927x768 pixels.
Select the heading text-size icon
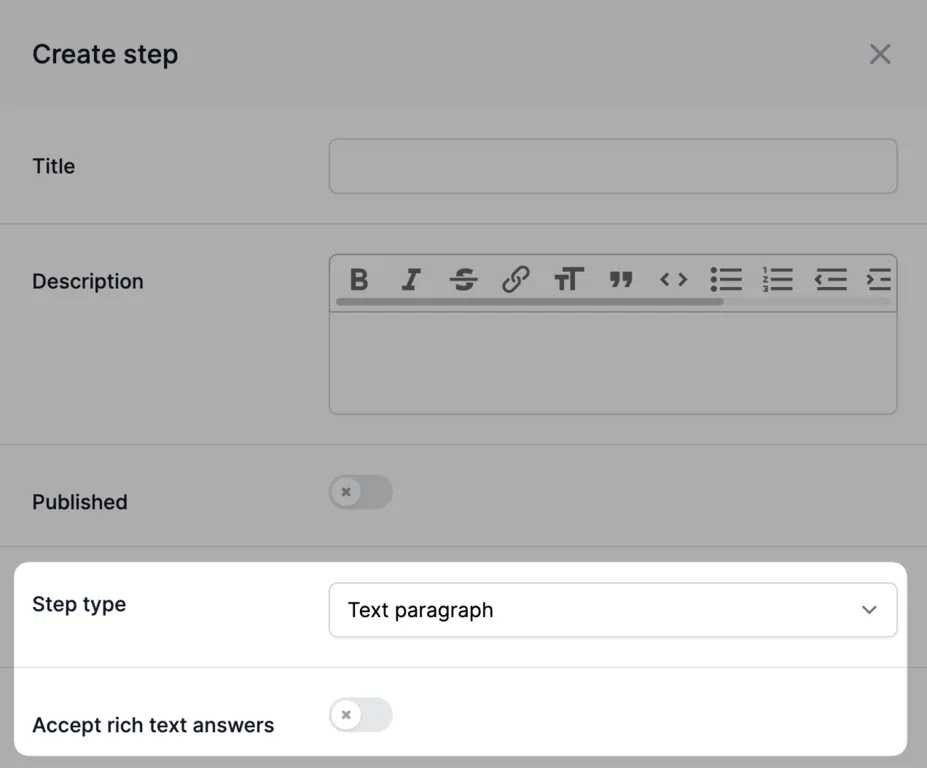(569, 279)
